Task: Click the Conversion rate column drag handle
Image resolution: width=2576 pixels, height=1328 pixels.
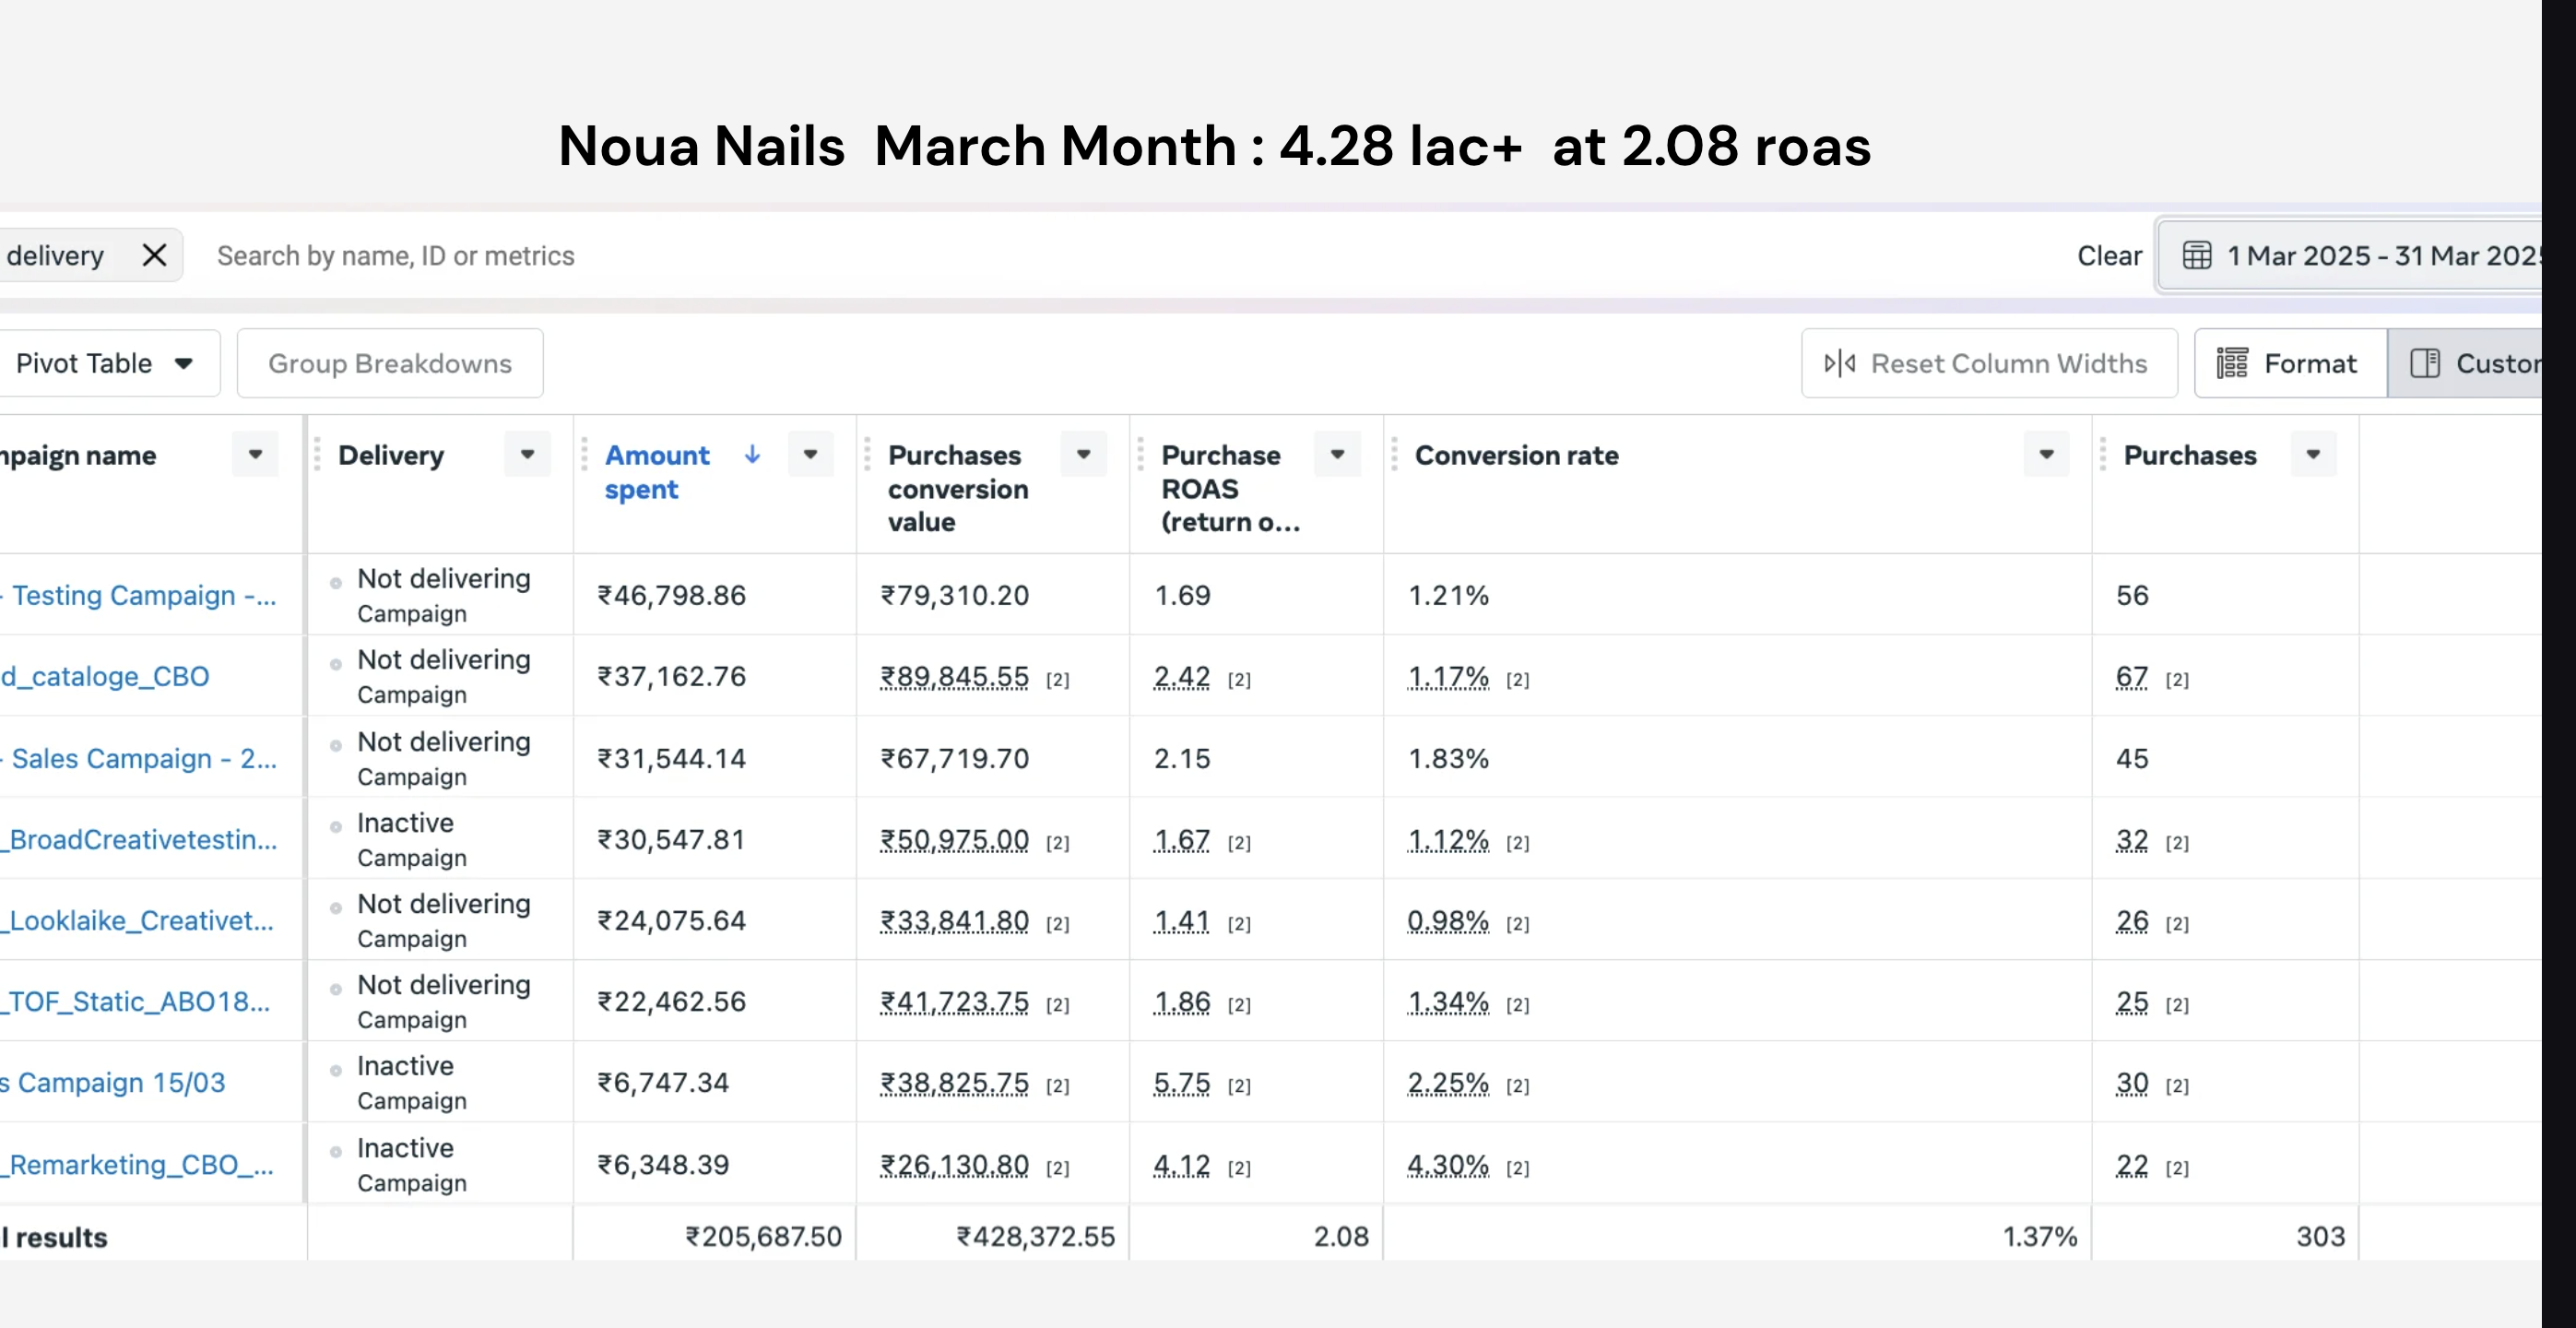Action: pos(1394,454)
